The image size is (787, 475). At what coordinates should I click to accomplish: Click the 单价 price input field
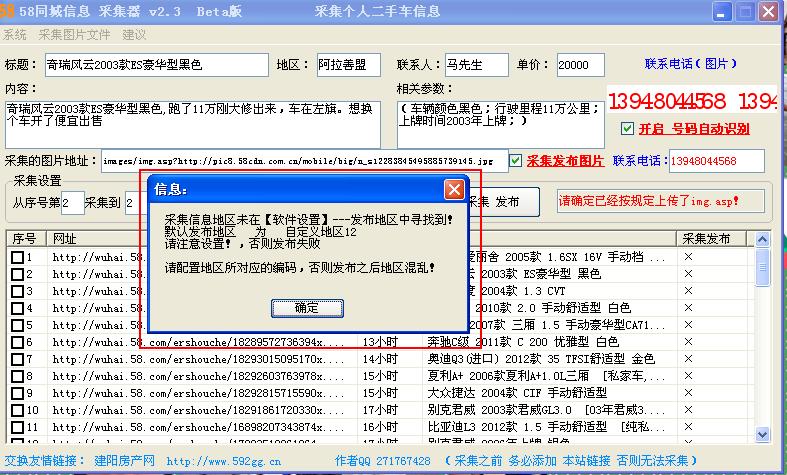pos(579,65)
